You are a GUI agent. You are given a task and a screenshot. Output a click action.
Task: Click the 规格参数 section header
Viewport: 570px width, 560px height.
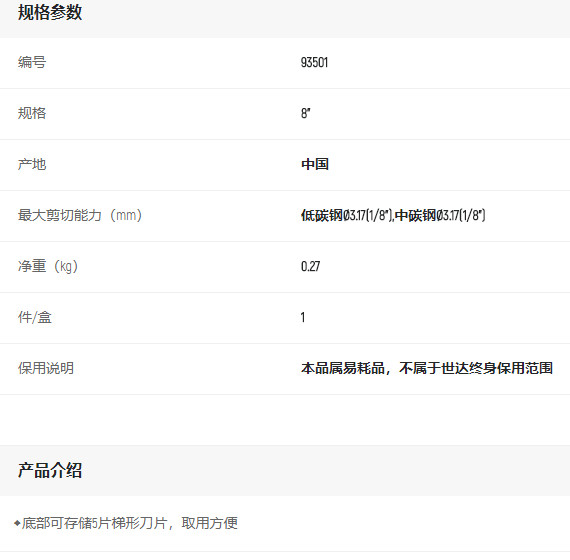50,12
